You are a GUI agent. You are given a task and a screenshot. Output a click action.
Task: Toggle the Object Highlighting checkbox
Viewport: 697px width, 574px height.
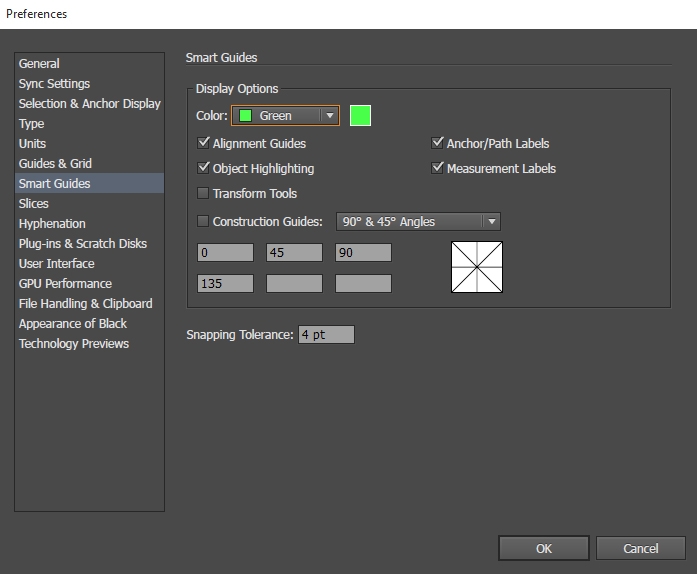click(203, 168)
